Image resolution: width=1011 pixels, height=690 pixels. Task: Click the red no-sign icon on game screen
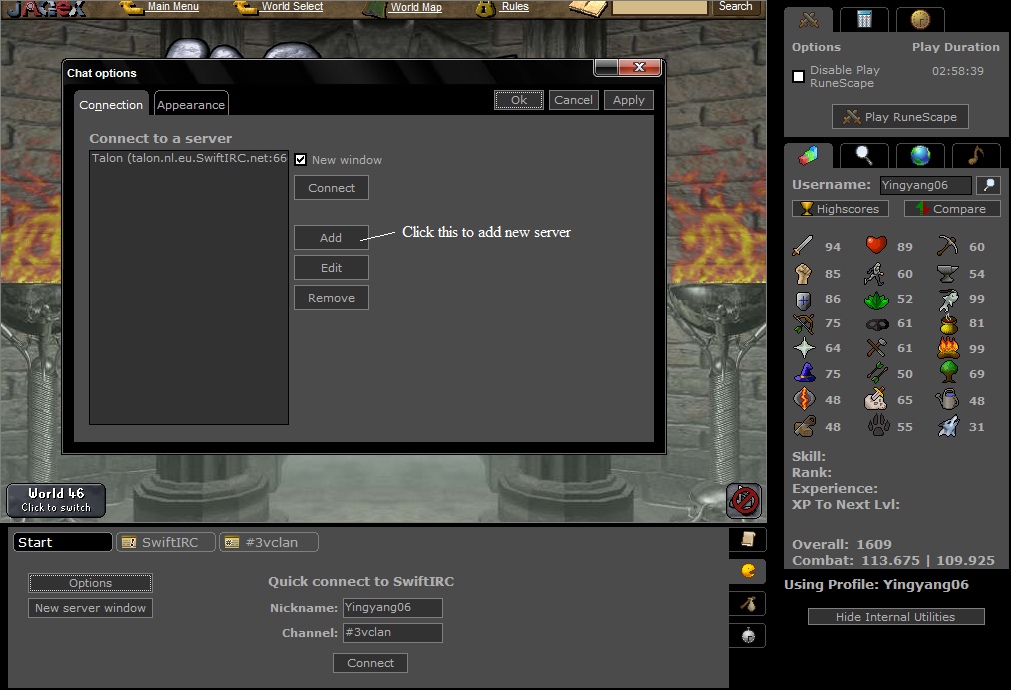(x=745, y=500)
